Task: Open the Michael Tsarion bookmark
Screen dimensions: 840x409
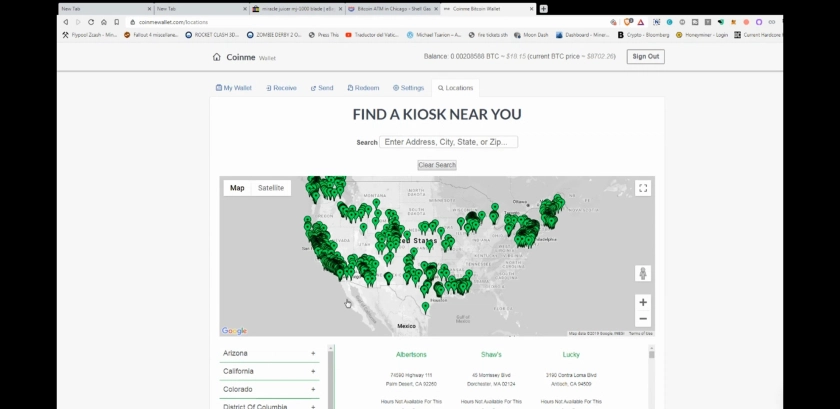Action: coord(434,35)
